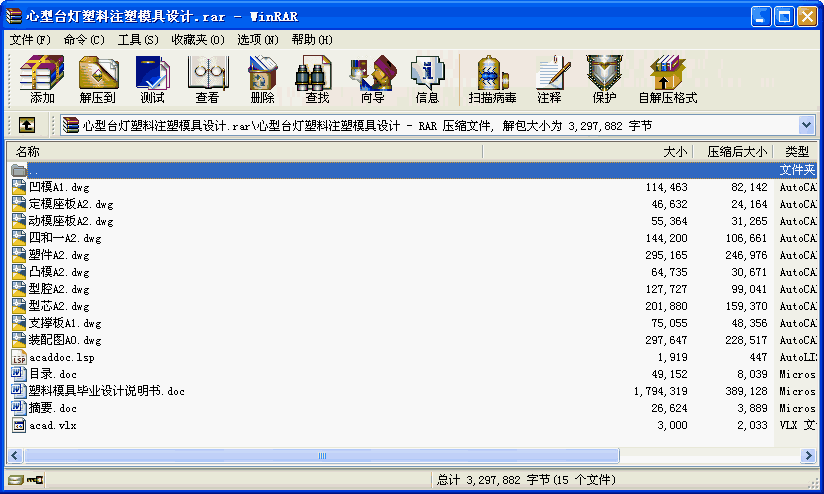The image size is (824, 494).
Task: Click size value 3,000 for acad.vlx
Action: pyautogui.click(x=672, y=425)
